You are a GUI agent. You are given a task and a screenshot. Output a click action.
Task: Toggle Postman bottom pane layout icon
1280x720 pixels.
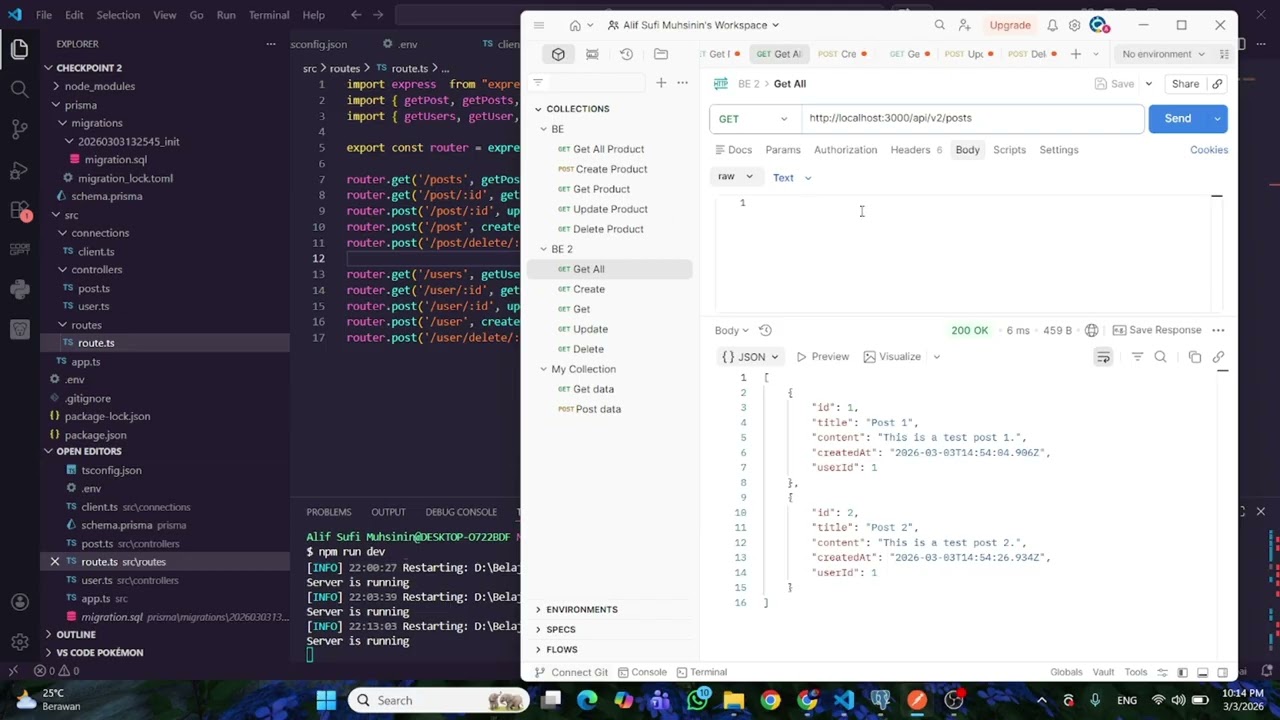pos(1203,672)
